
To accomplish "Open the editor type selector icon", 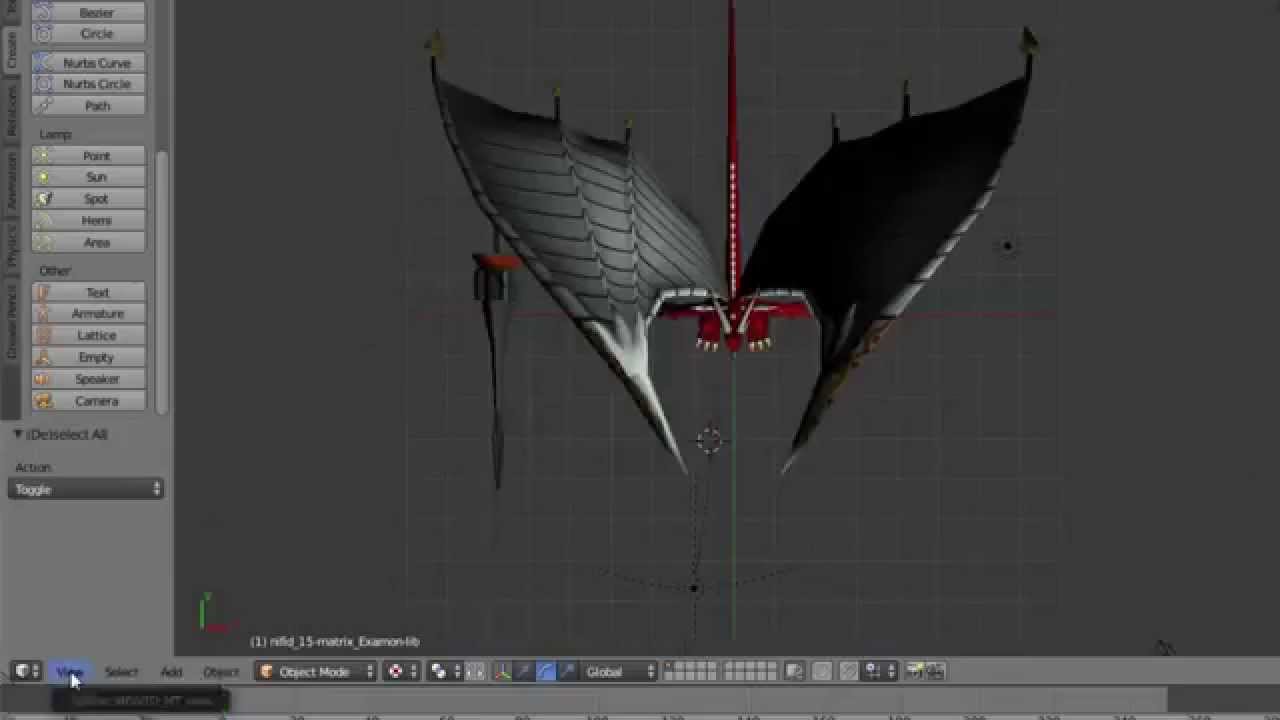I will click(26, 671).
